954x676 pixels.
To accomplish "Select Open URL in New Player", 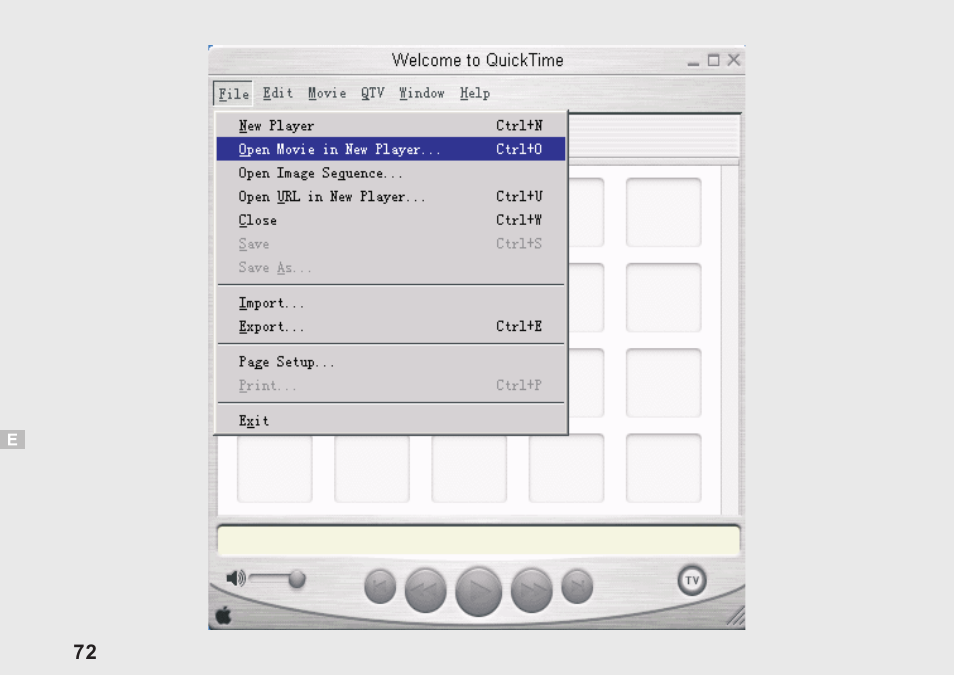I will 391,197.
